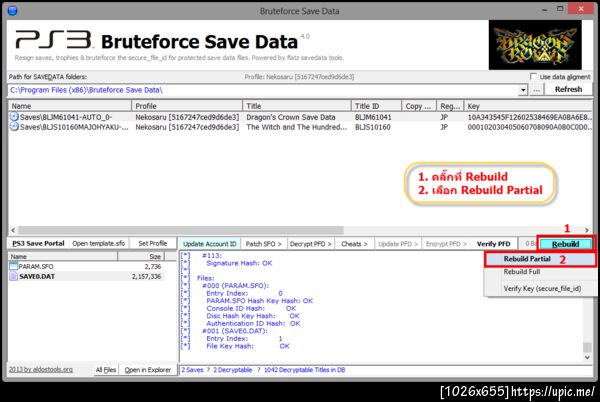Open PS3 Save Portal

[38, 243]
